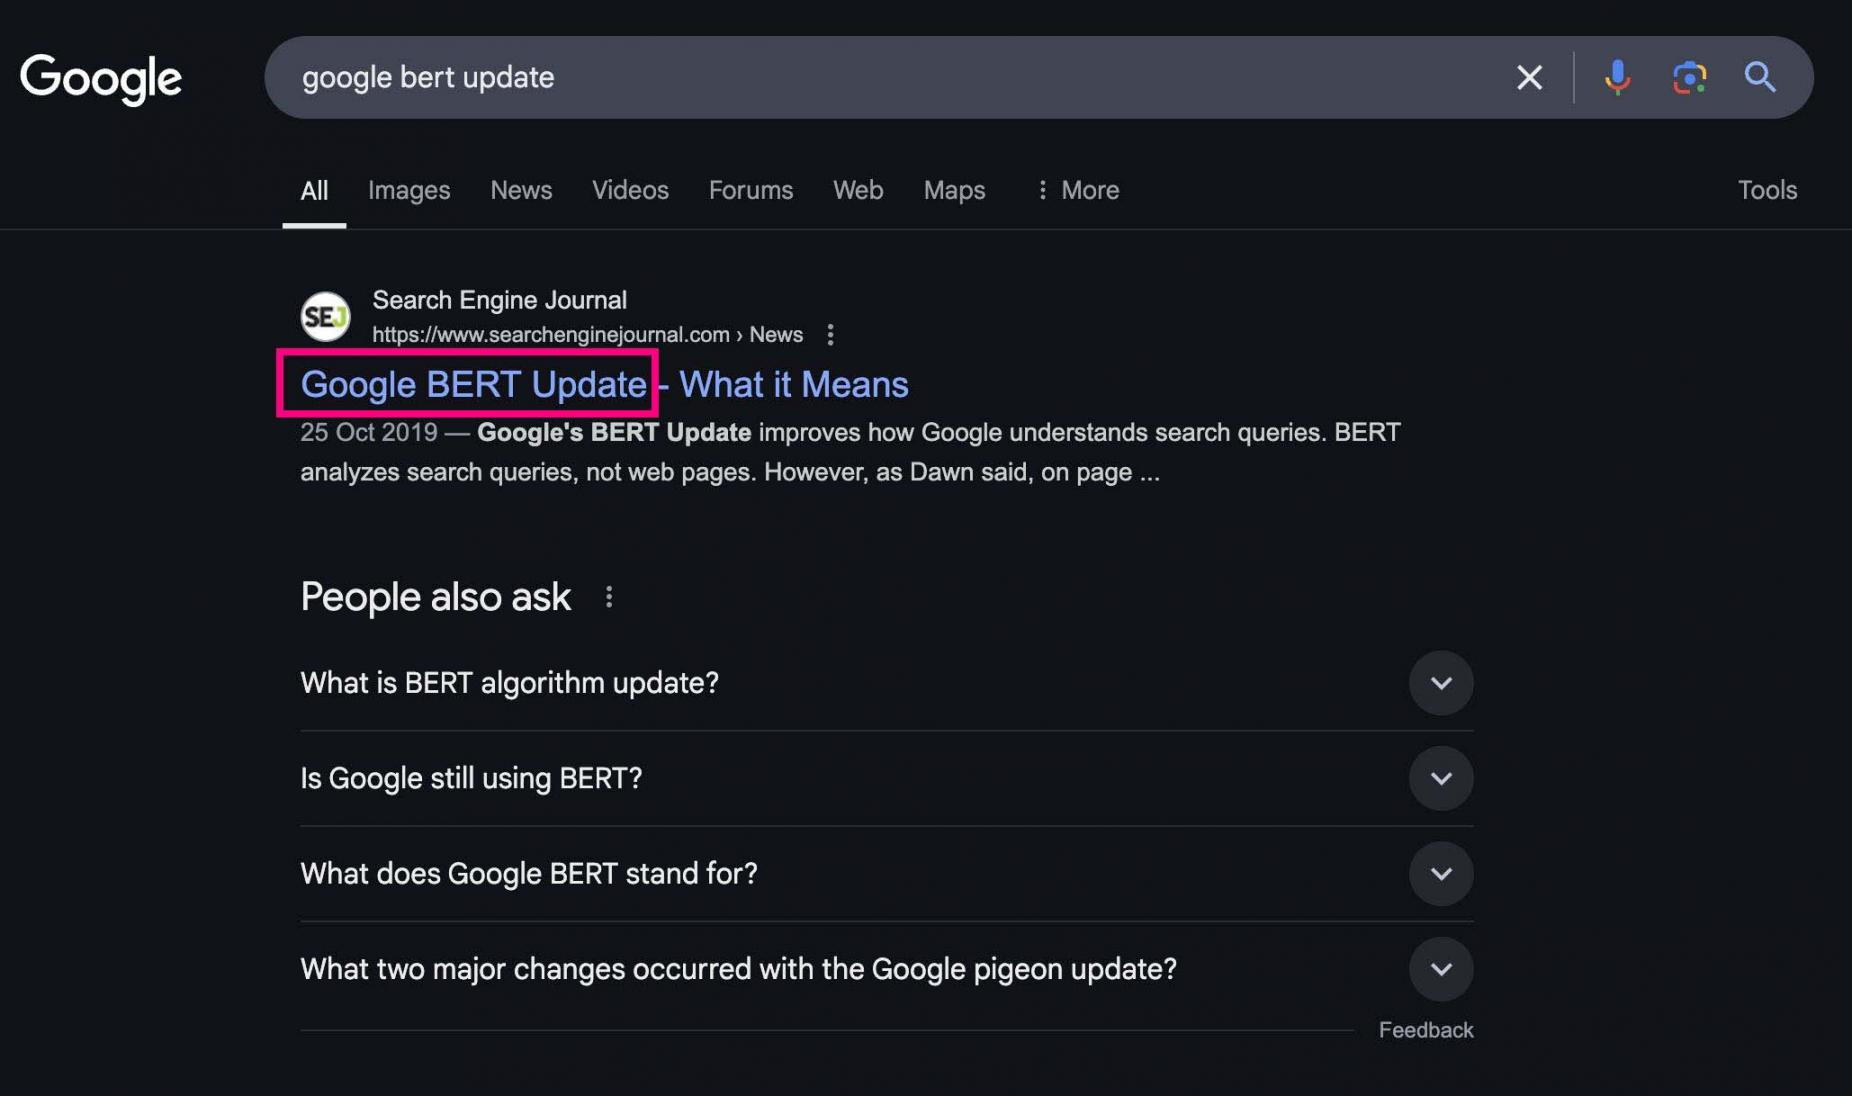Open the 'Google BERT Update - What it Means' result
The width and height of the screenshot is (1852, 1096).
pyautogui.click(x=604, y=385)
